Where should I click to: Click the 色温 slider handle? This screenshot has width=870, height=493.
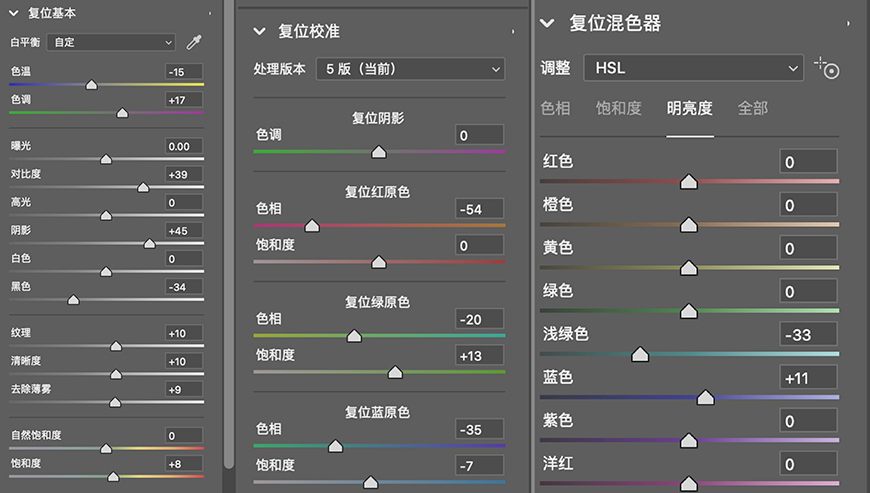91,86
